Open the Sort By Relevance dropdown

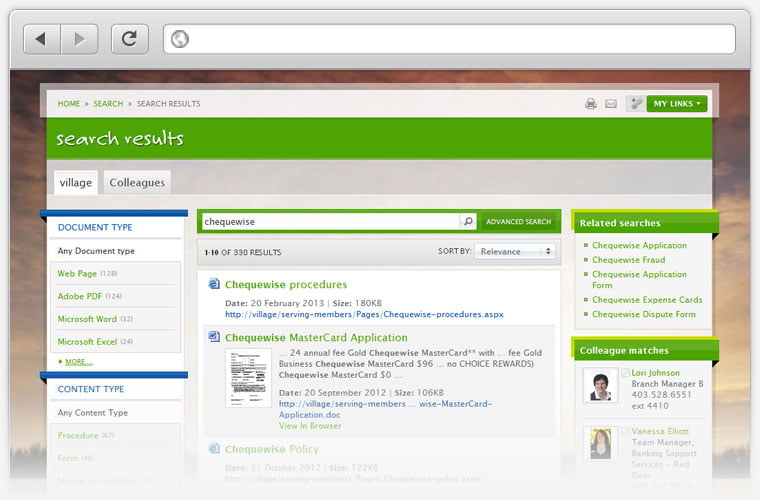click(x=515, y=251)
